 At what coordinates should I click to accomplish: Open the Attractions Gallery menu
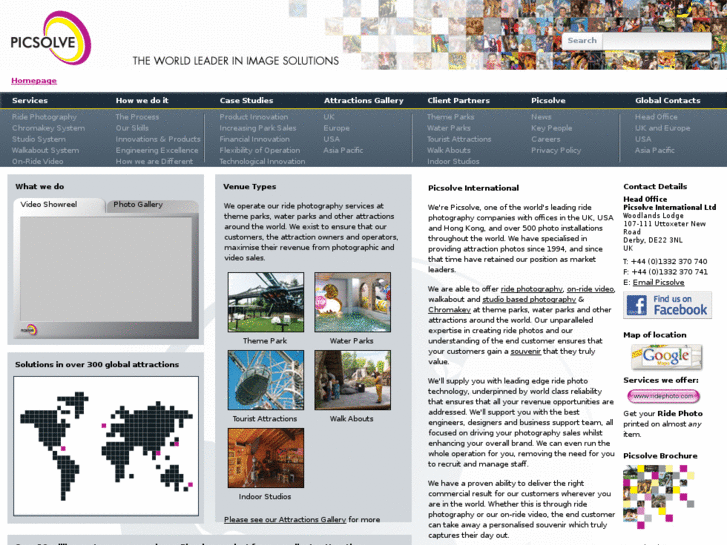tap(364, 100)
